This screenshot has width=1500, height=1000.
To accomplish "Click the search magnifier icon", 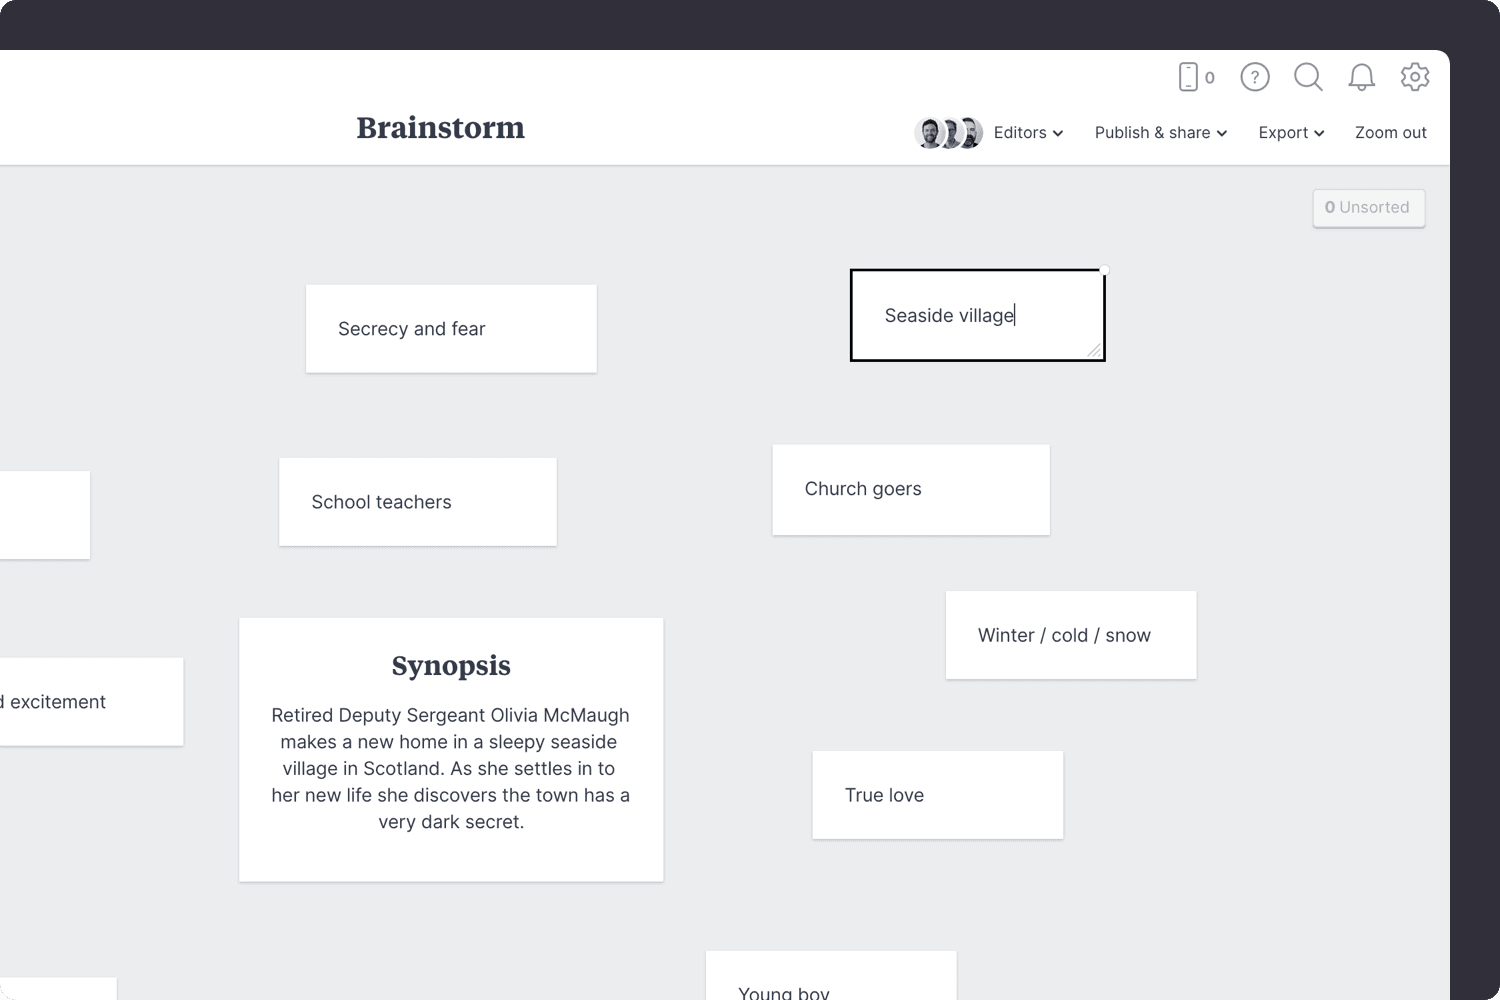I will [1308, 77].
